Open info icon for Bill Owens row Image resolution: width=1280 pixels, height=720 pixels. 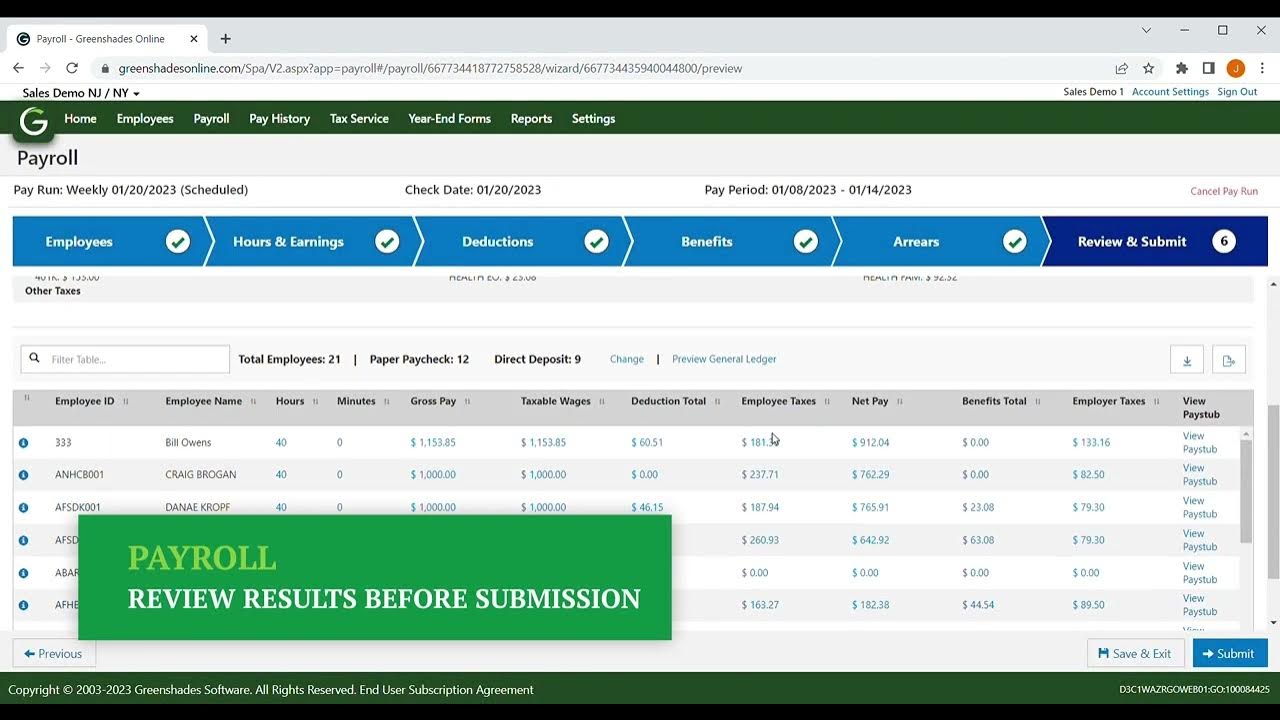(23, 442)
